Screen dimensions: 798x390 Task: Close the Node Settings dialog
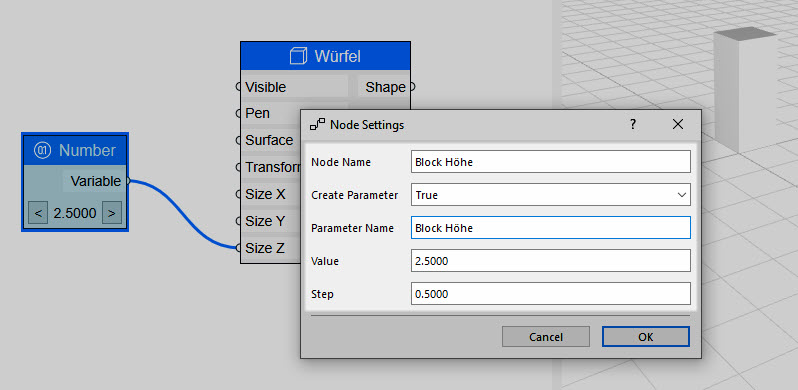click(677, 124)
